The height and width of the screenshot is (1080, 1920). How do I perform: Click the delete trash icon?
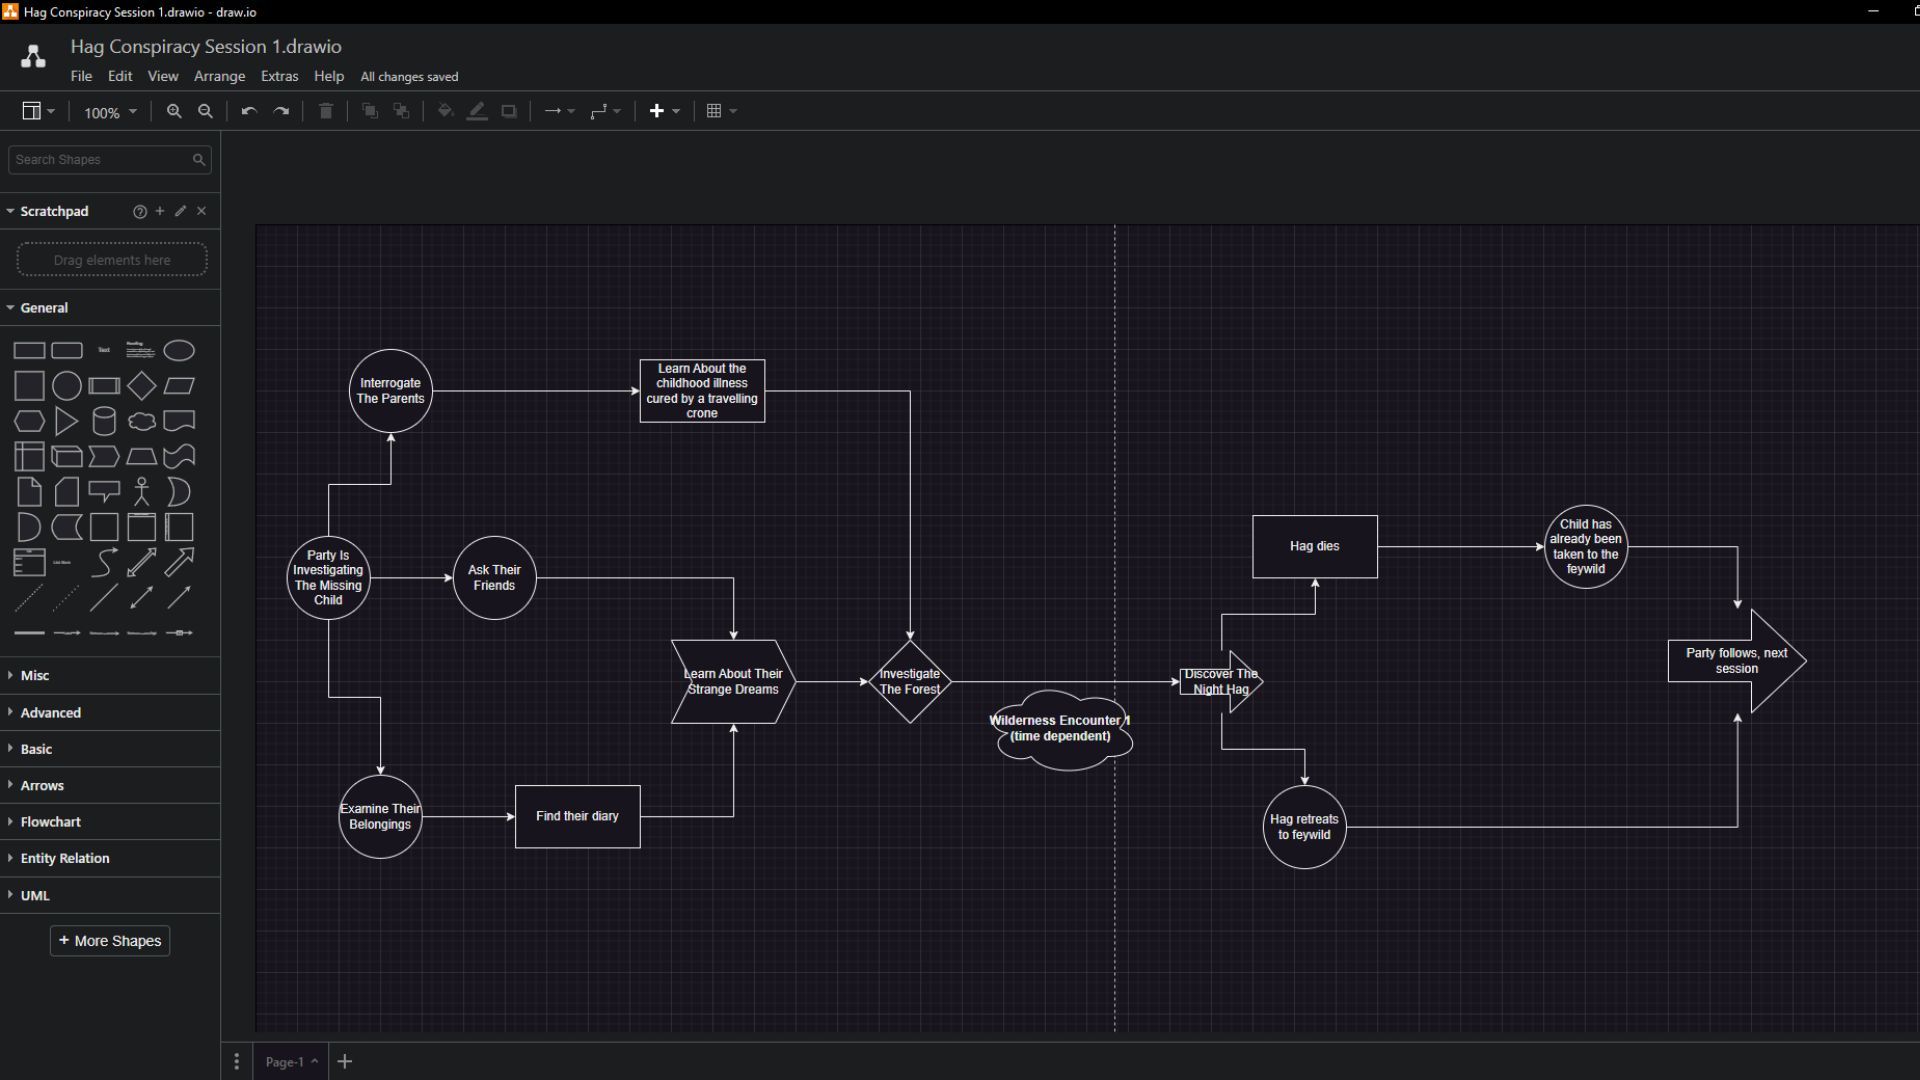point(326,111)
